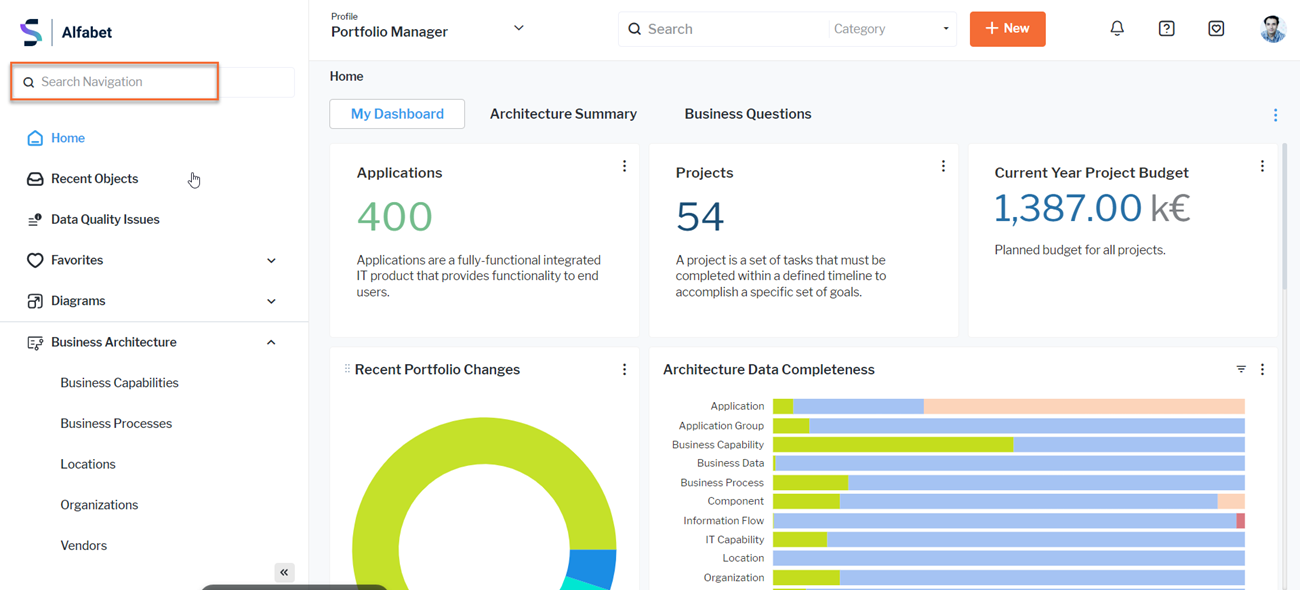Expand the Diagrams navigation section

[271, 301]
